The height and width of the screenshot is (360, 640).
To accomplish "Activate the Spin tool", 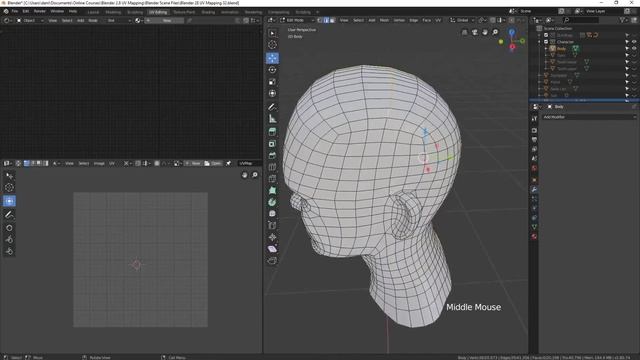I will click(x=272, y=202).
